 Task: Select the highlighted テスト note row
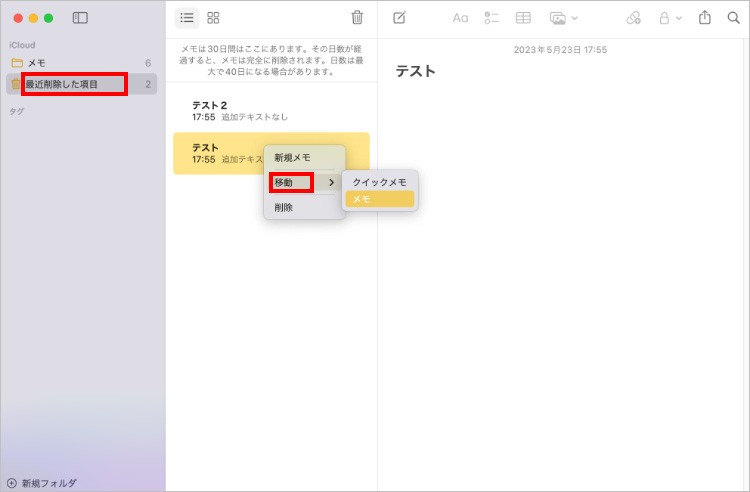point(271,153)
